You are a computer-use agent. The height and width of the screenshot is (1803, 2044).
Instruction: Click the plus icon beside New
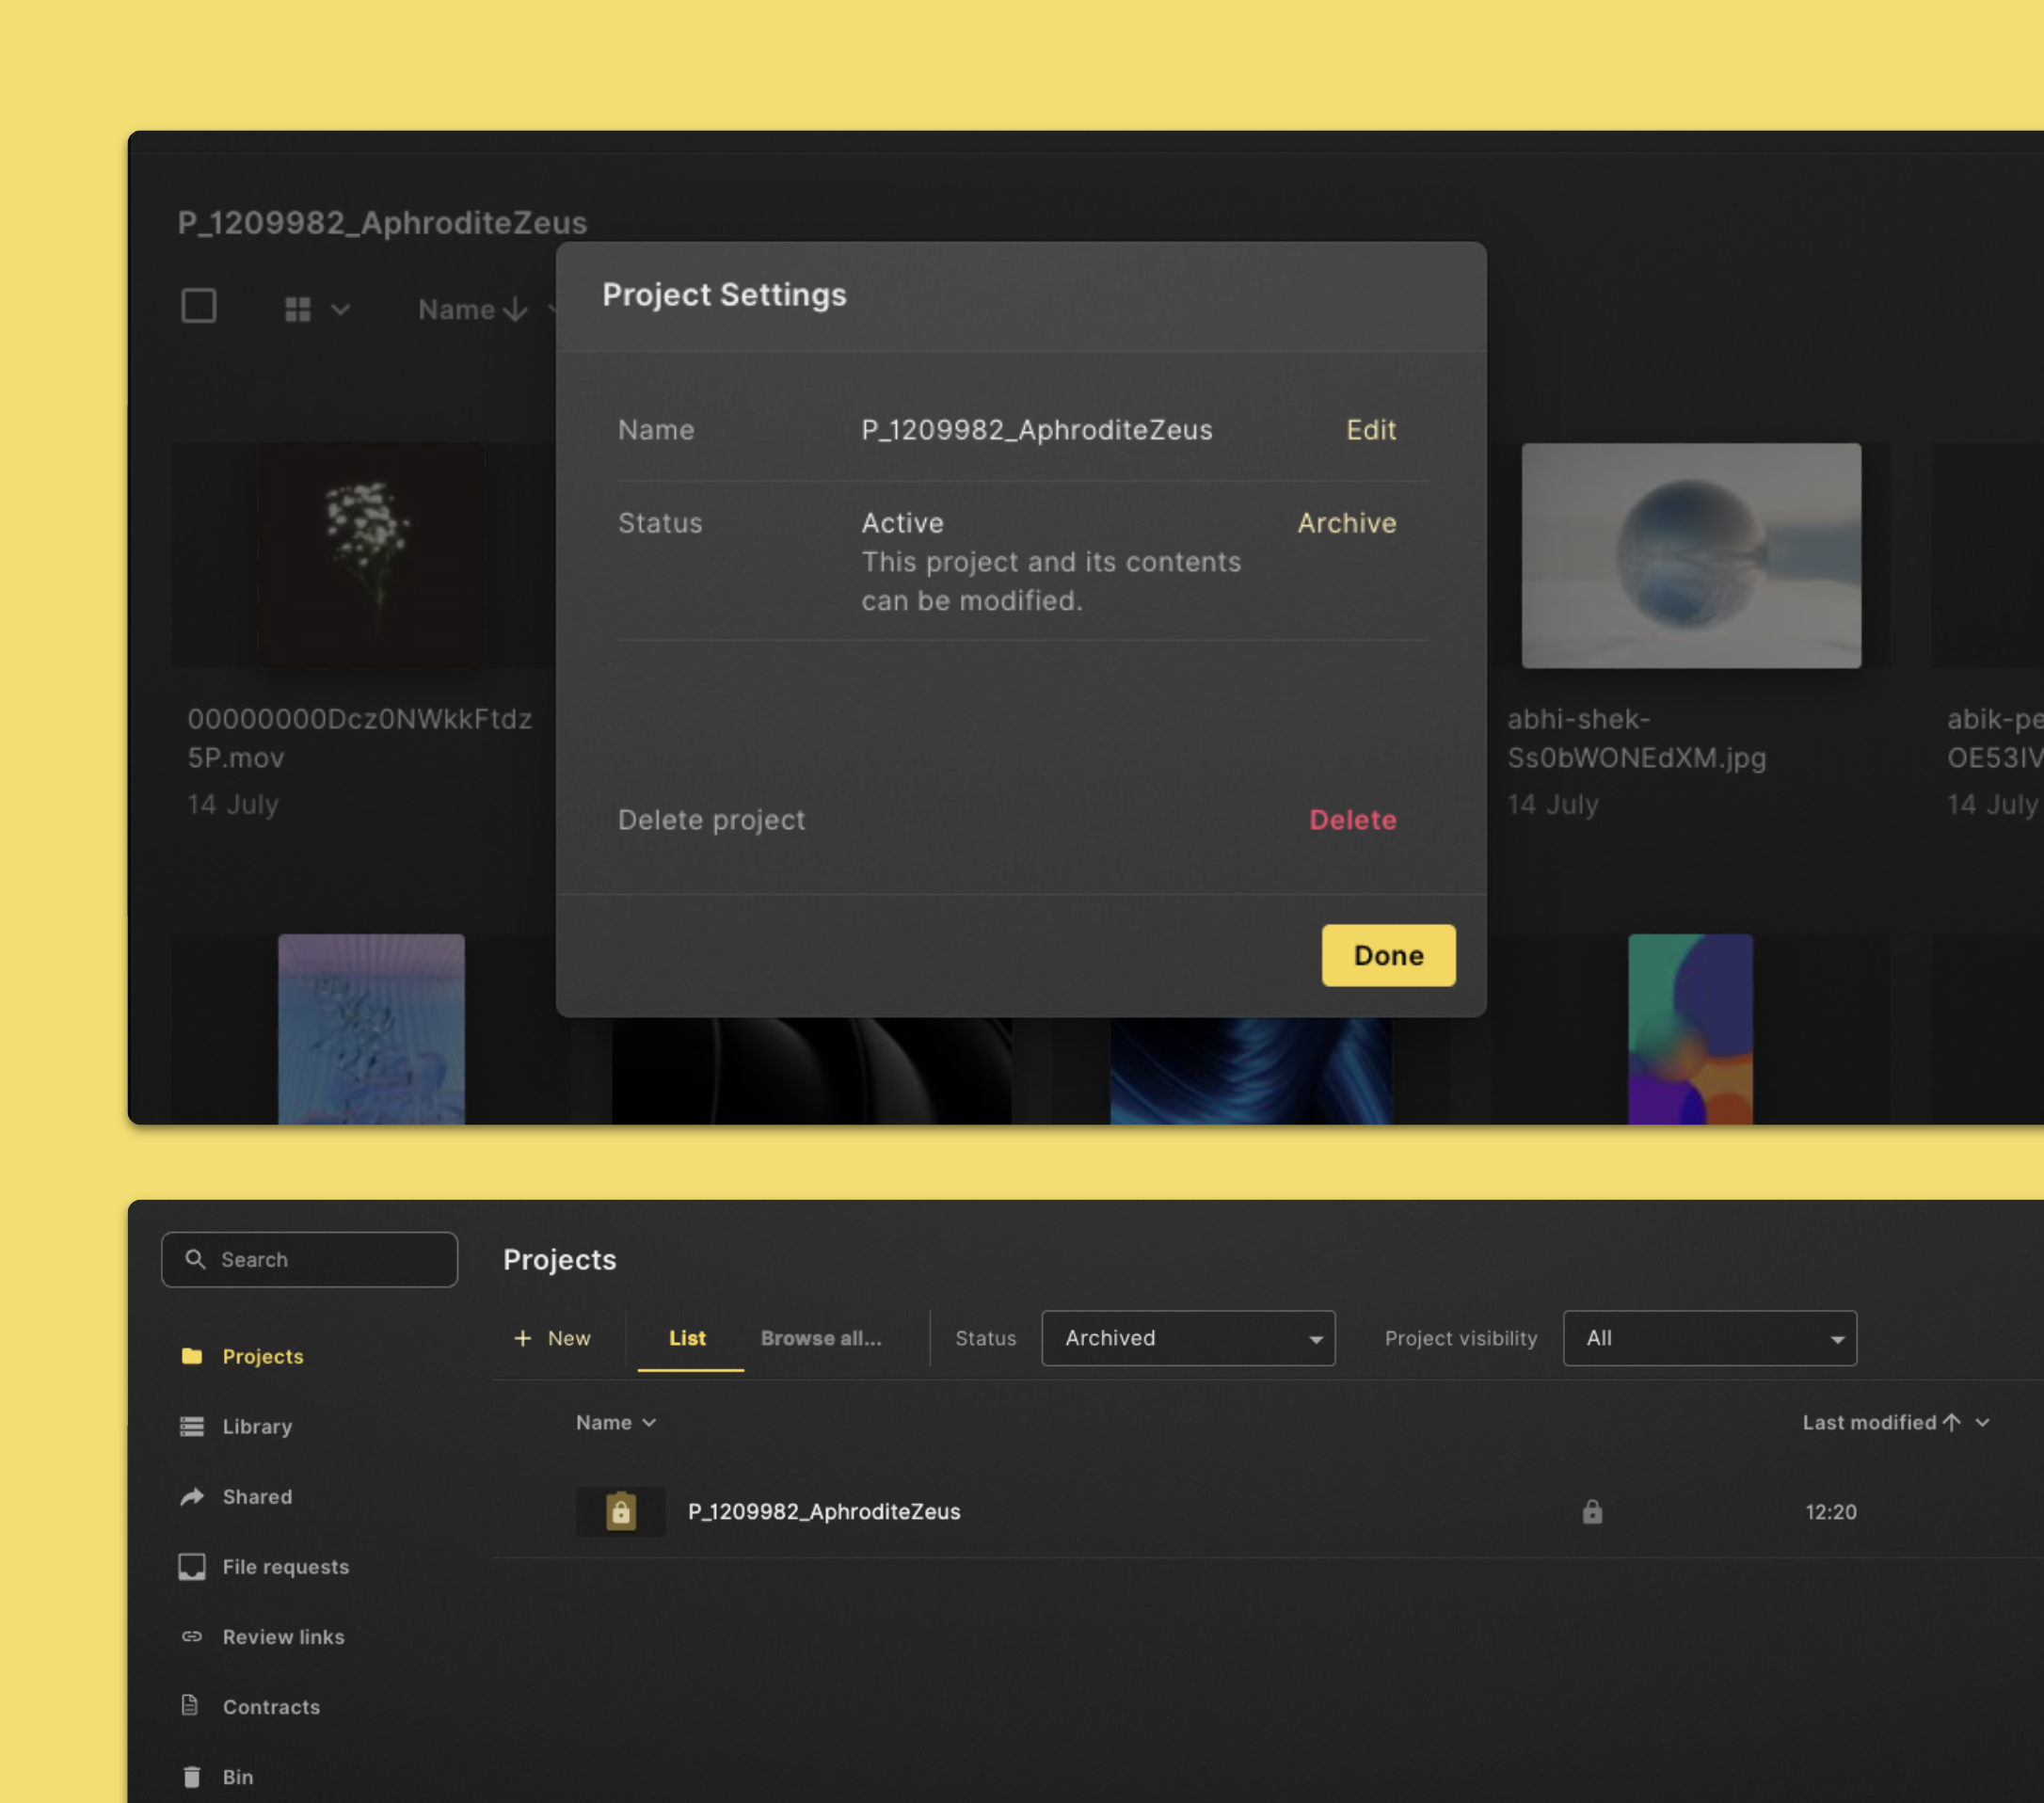click(523, 1338)
